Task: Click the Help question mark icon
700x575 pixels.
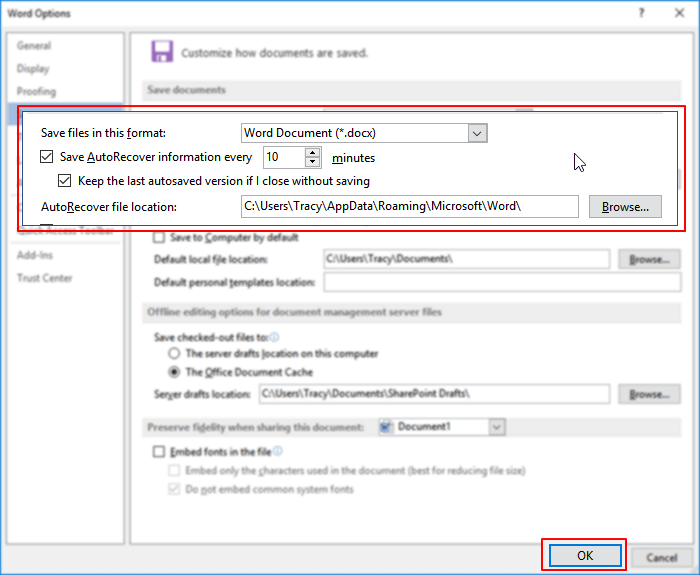Action: pos(642,13)
